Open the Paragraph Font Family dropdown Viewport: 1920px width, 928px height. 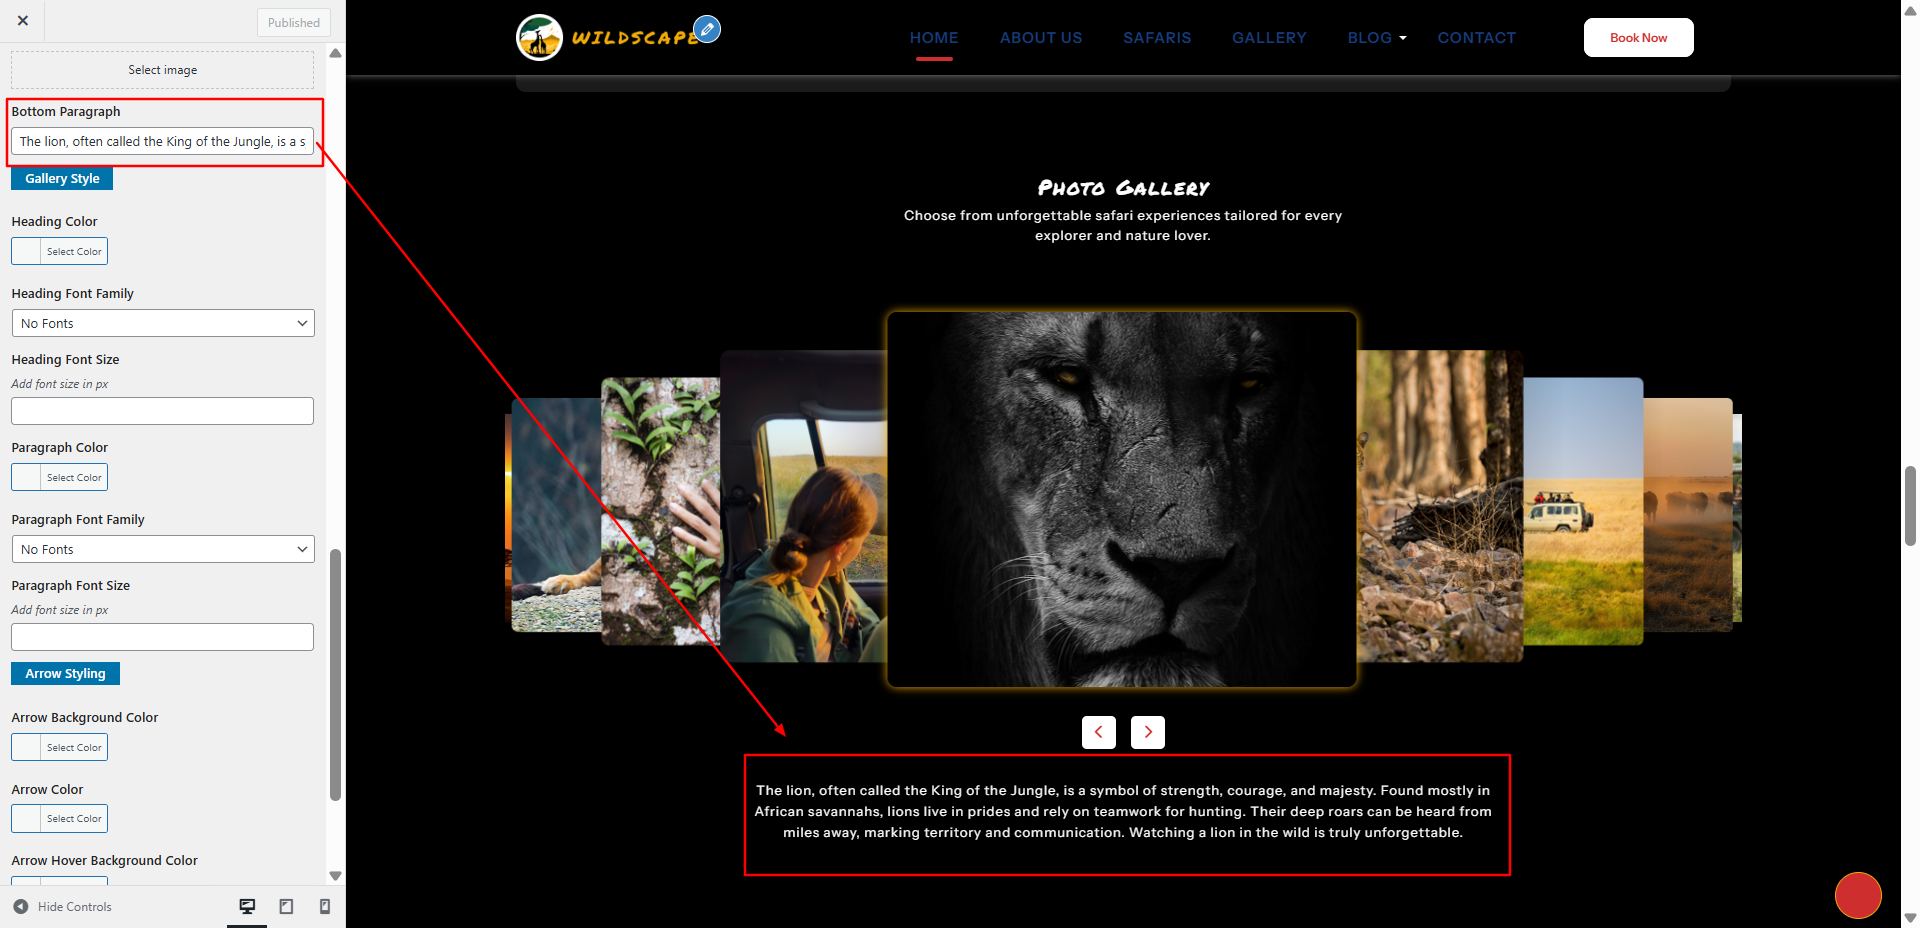[163, 549]
